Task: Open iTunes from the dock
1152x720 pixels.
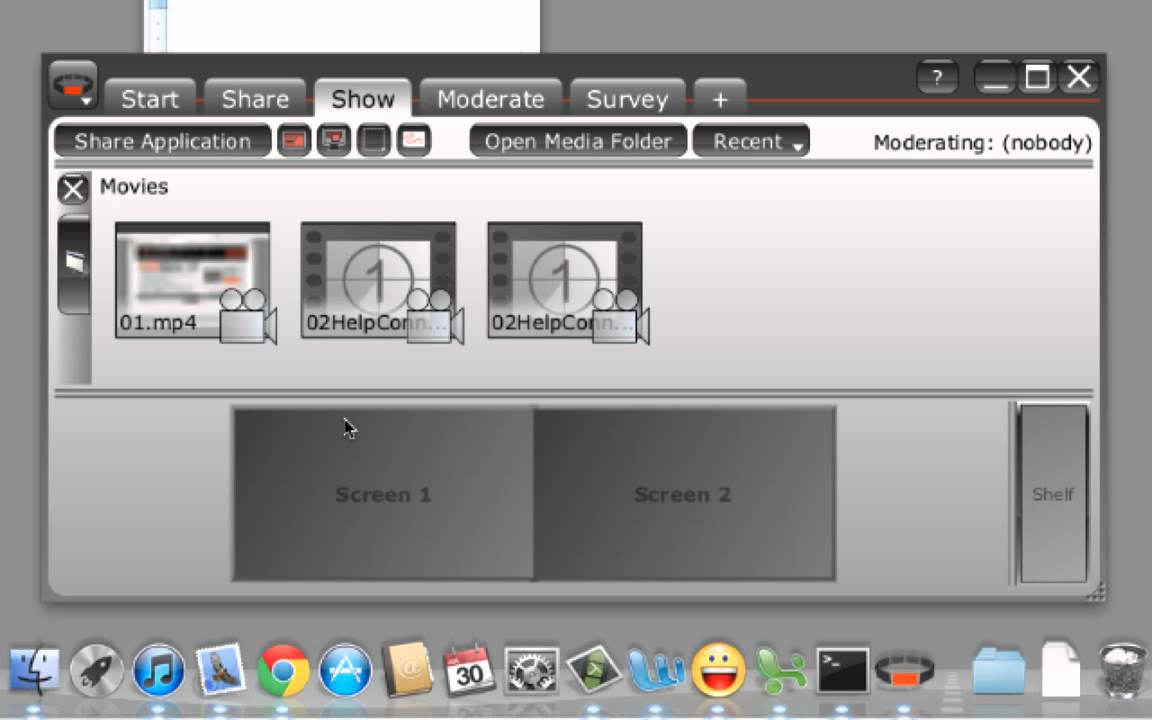Action: click(159, 670)
